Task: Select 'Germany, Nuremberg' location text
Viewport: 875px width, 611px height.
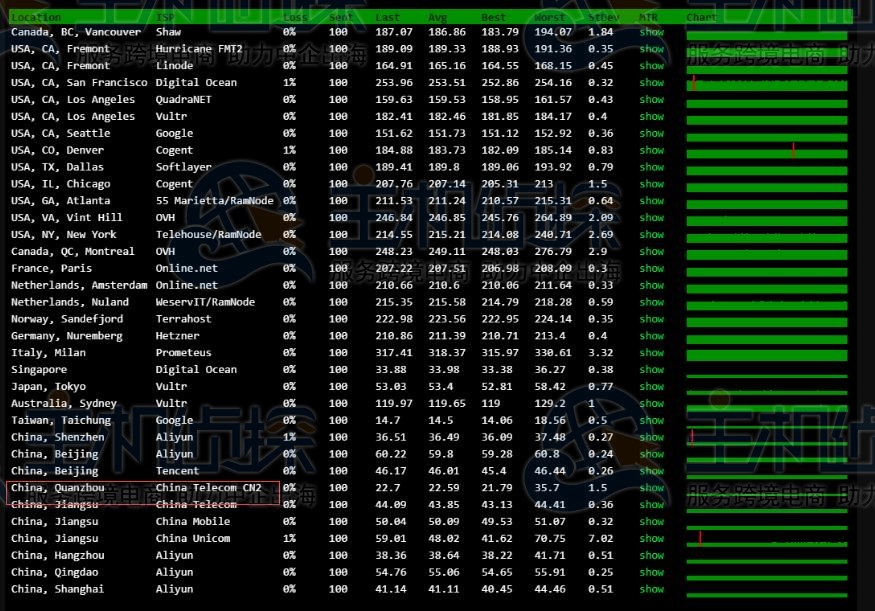Action: pos(66,335)
